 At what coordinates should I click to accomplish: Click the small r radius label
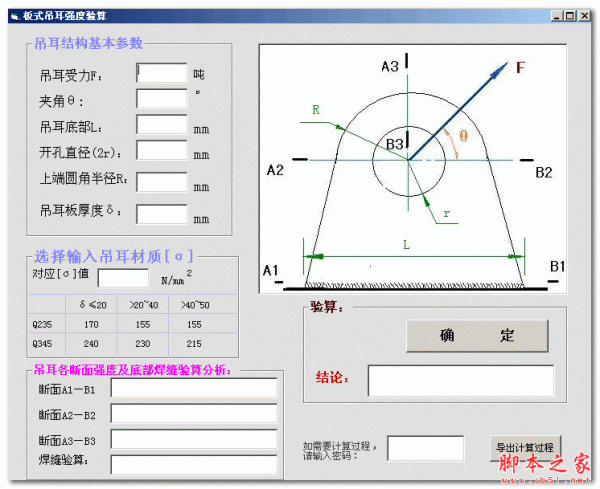pyautogui.click(x=447, y=214)
